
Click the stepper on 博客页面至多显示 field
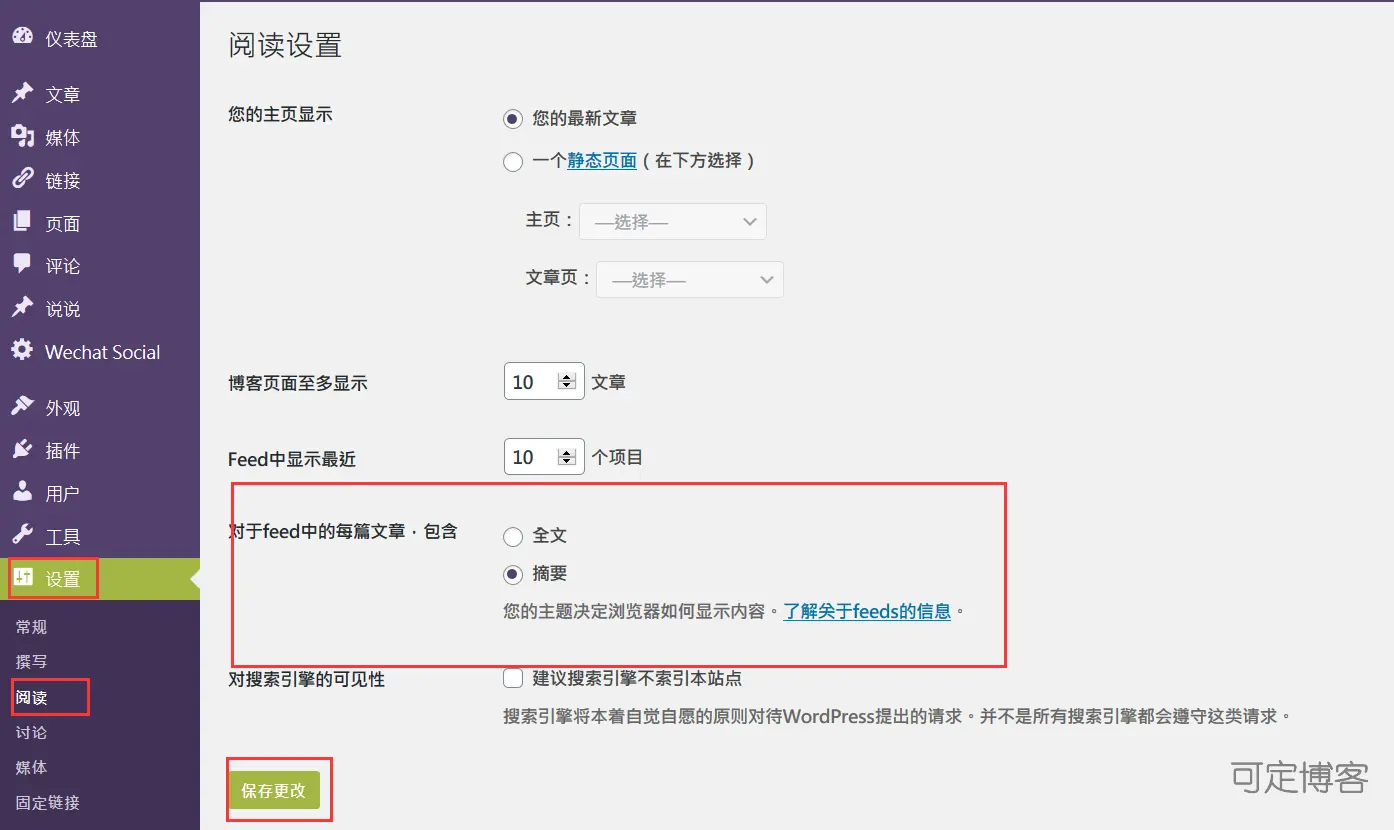point(567,382)
